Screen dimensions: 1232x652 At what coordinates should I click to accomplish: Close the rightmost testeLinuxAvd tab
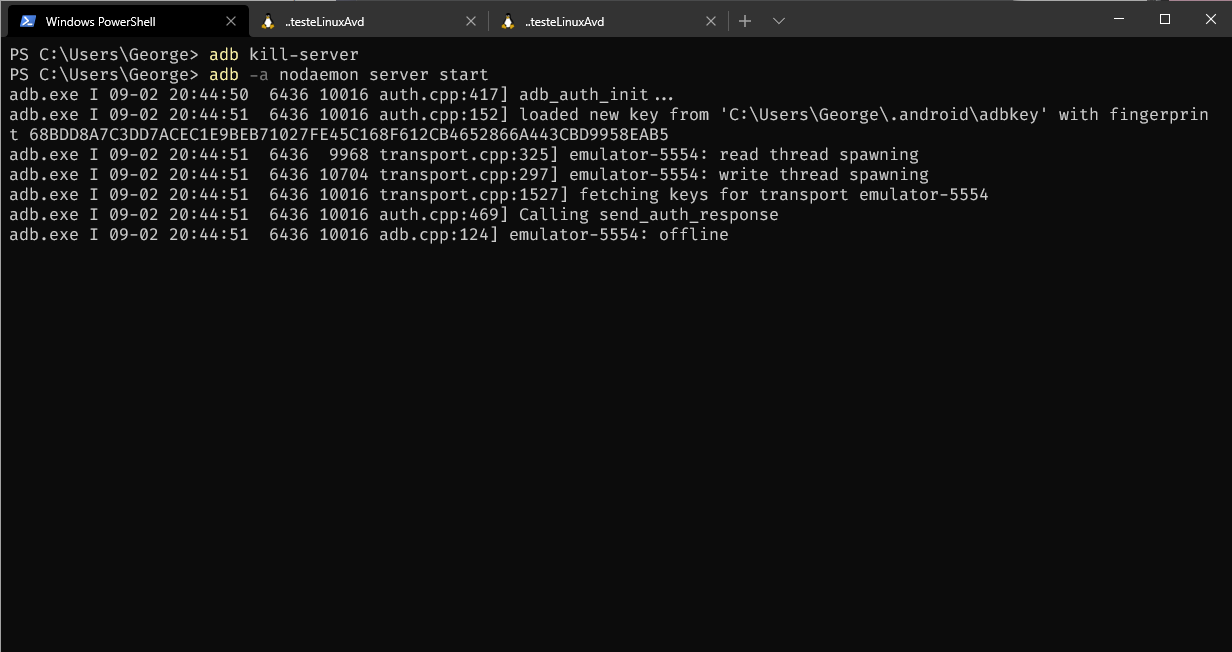pos(711,21)
